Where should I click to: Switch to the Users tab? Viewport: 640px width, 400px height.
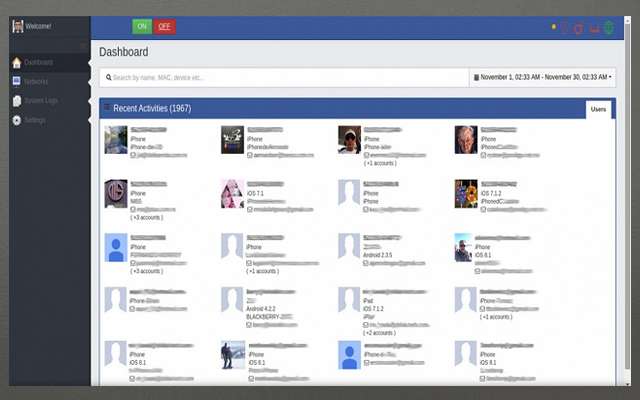[x=598, y=109]
